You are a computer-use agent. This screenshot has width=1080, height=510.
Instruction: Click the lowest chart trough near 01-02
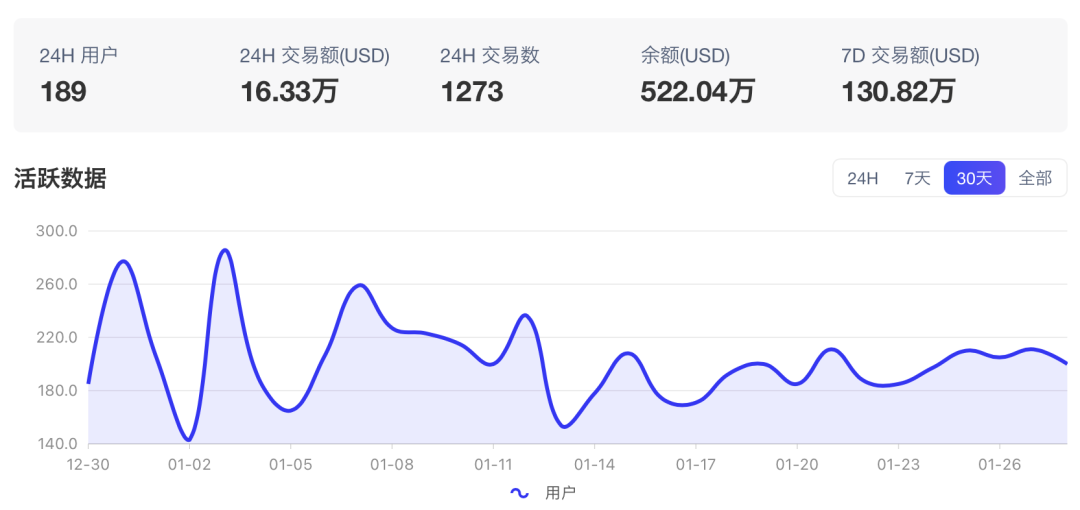(x=188, y=439)
